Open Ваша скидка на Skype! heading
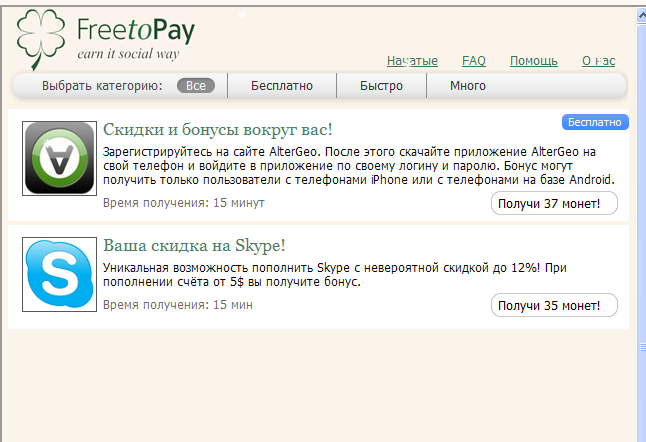The image size is (646, 442). (x=194, y=246)
